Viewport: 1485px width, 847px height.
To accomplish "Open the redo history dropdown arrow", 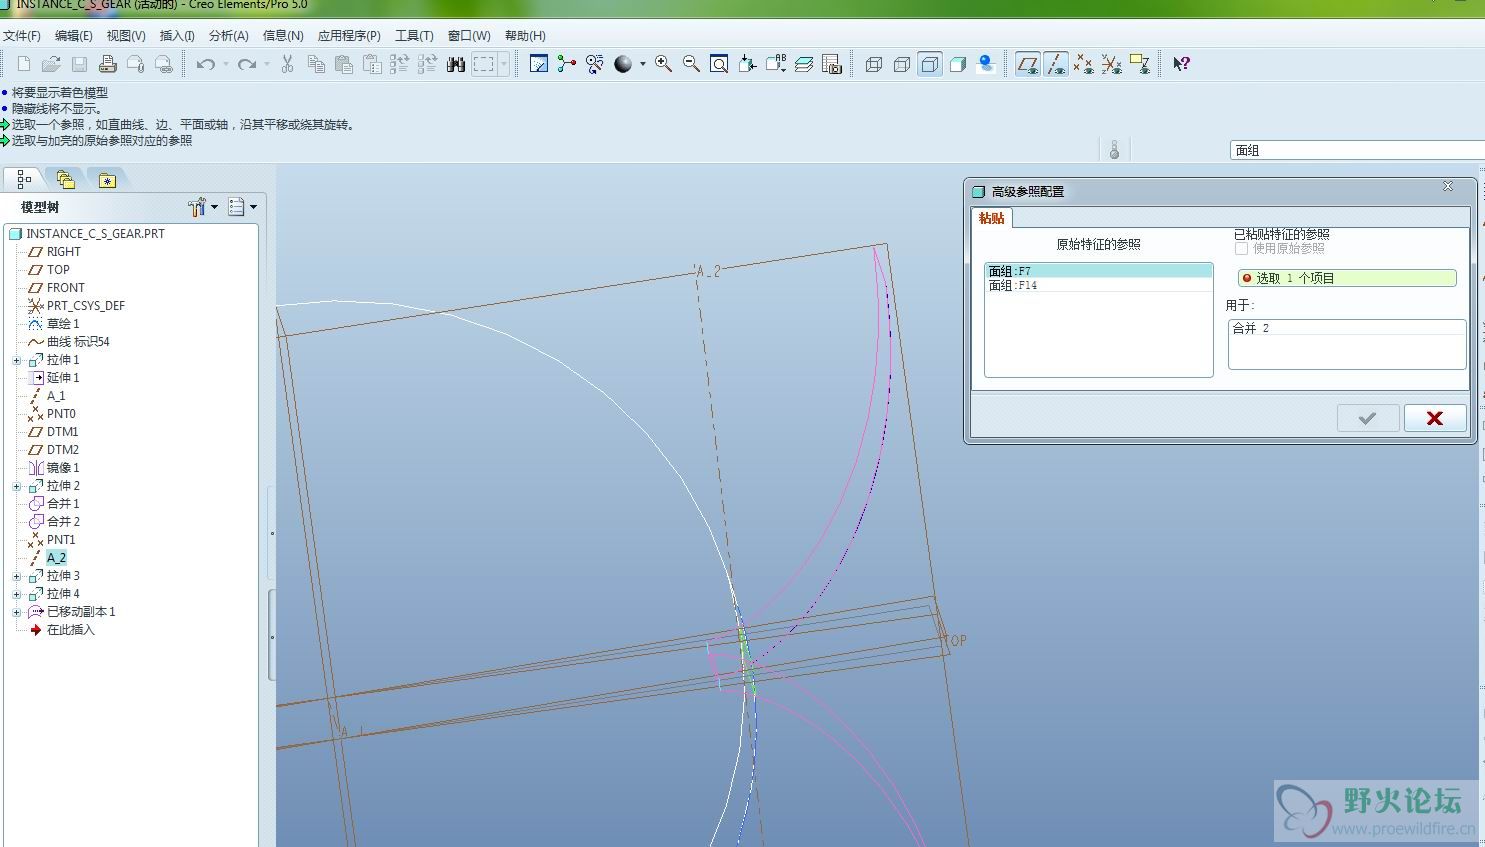I will (266, 64).
